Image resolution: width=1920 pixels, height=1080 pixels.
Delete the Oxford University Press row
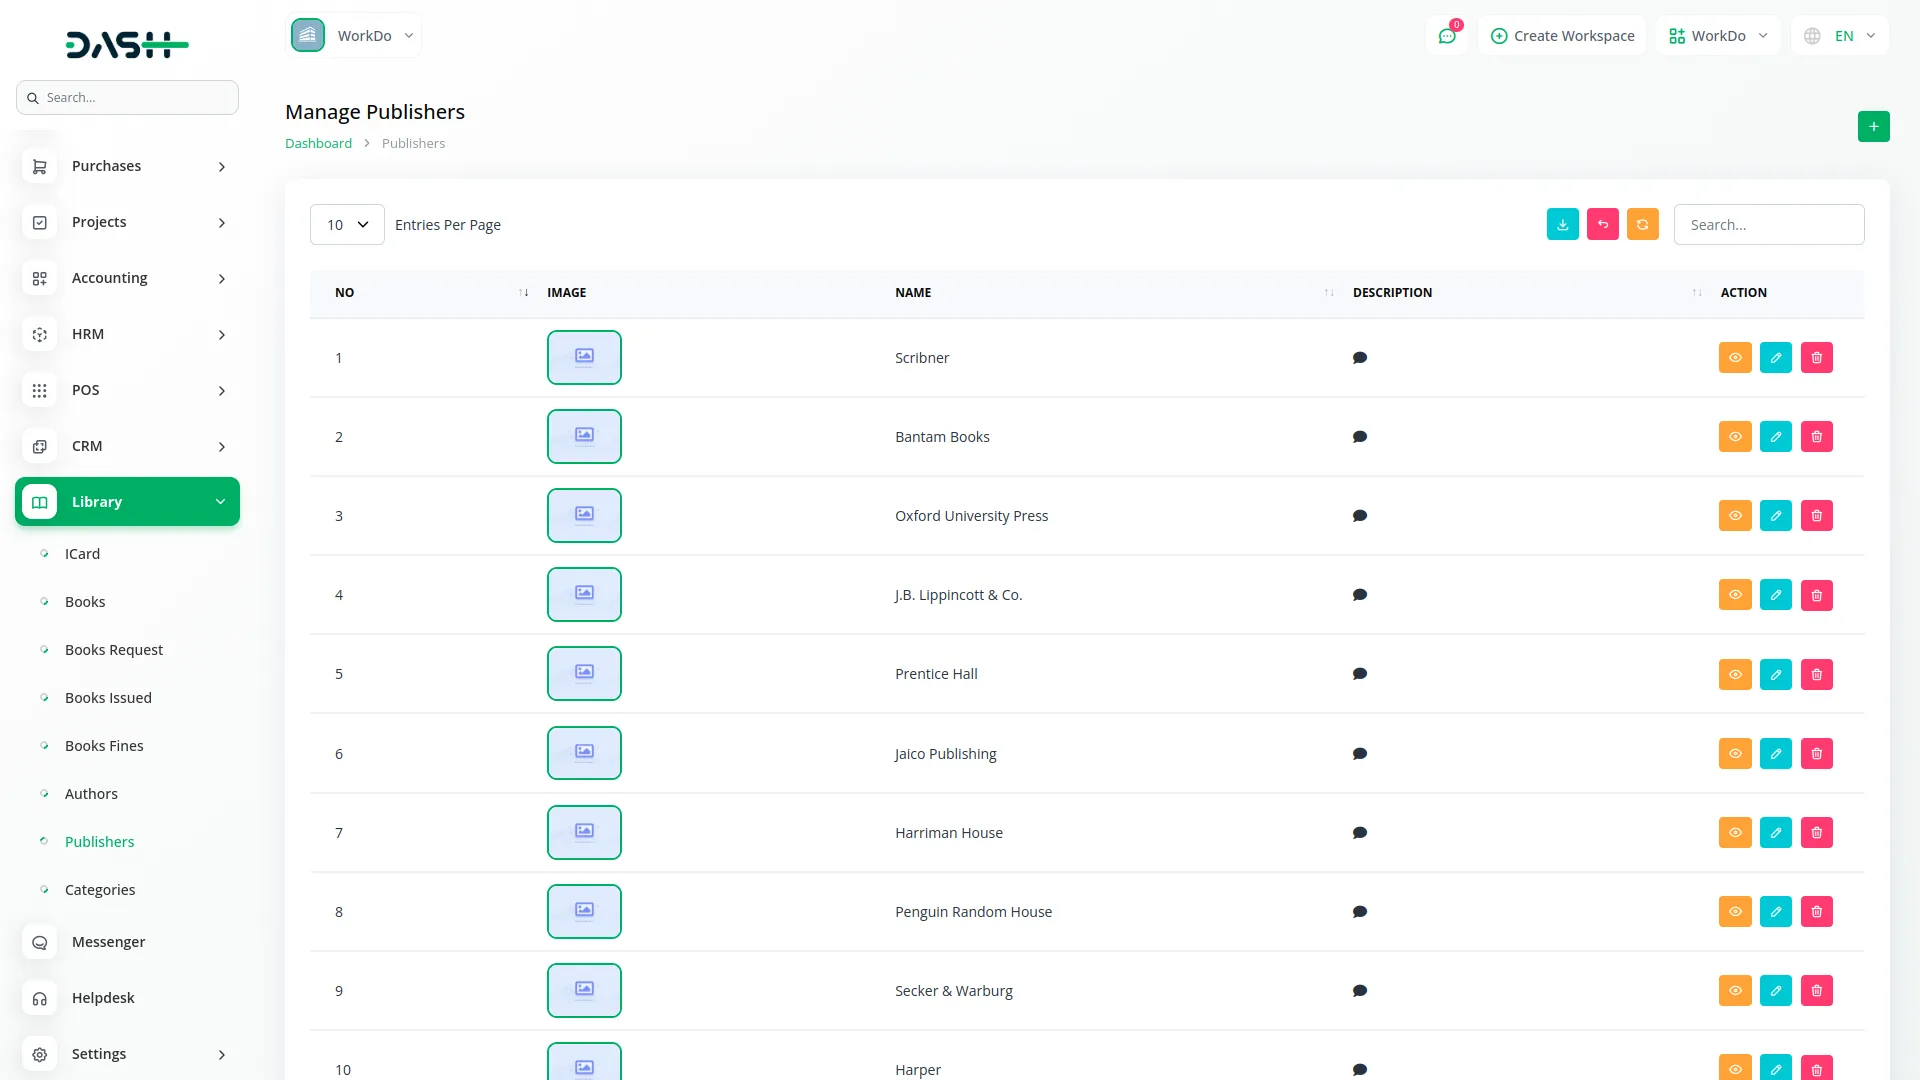point(1816,516)
